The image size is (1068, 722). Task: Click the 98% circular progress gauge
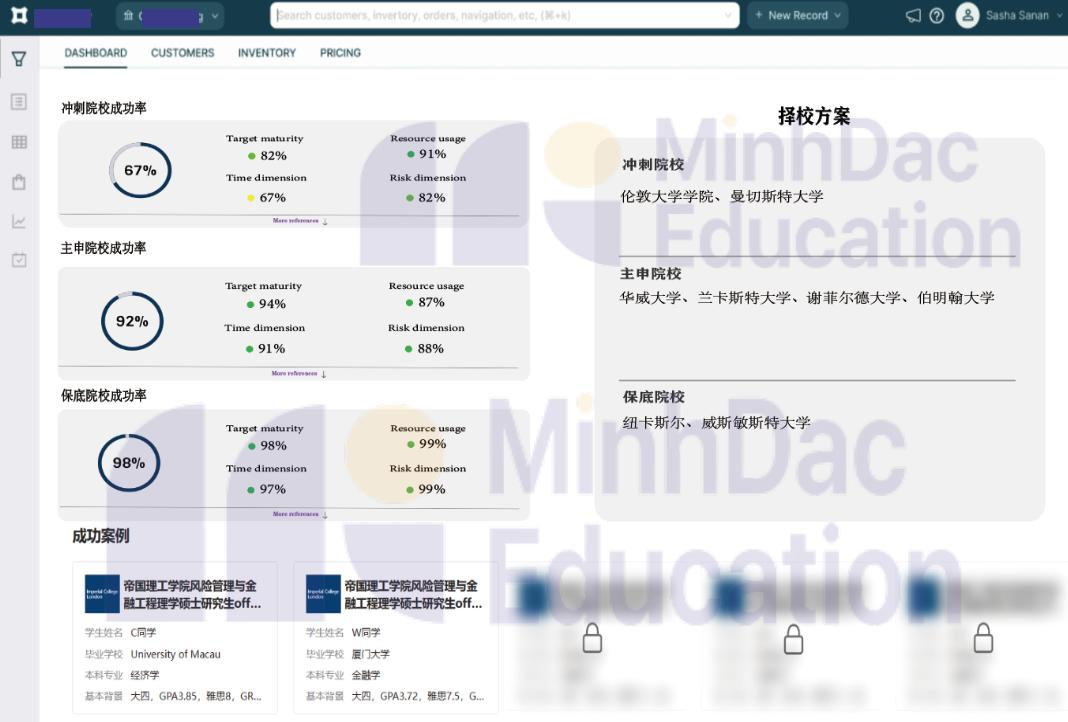tap(129, 463)
